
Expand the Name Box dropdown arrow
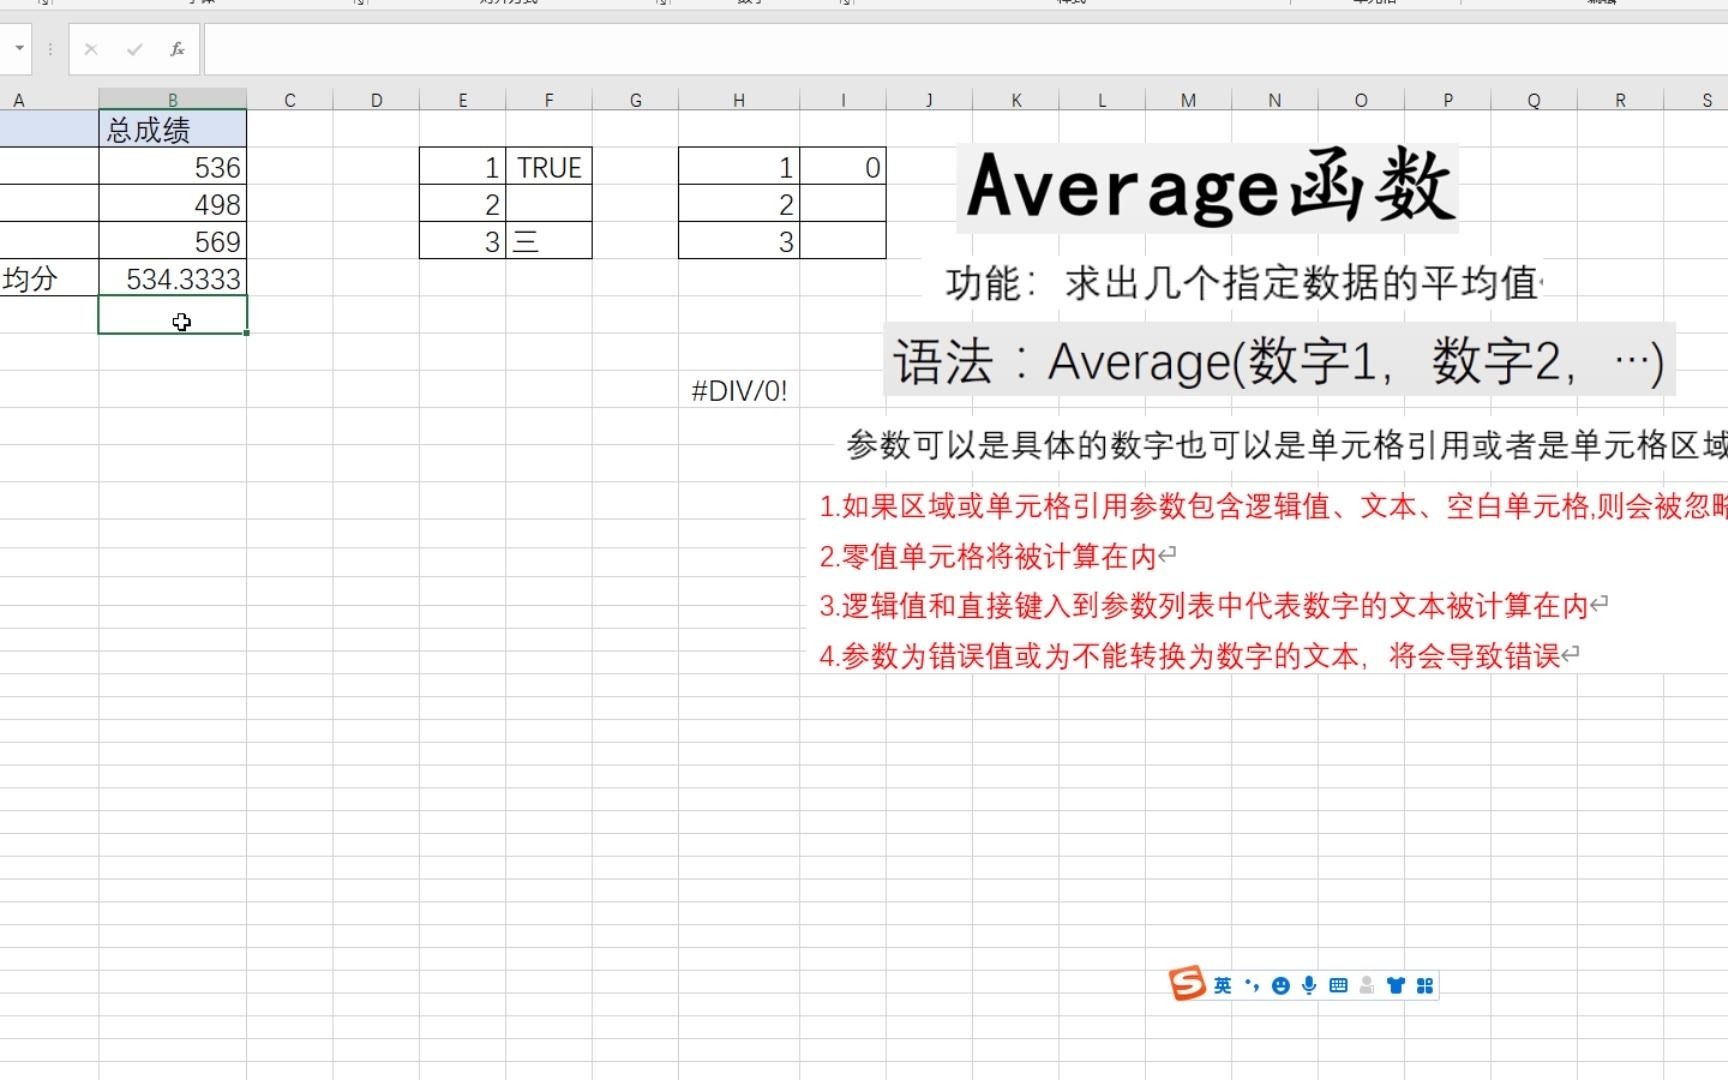[19, 48]
